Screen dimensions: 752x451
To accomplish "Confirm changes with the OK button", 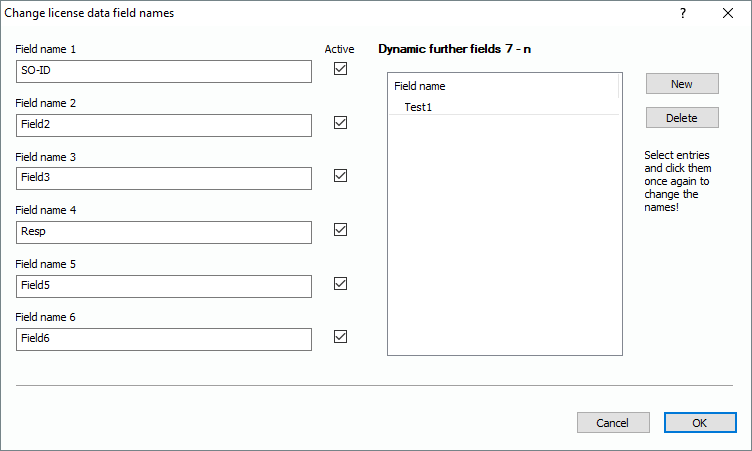I will [x=699, y=422].
